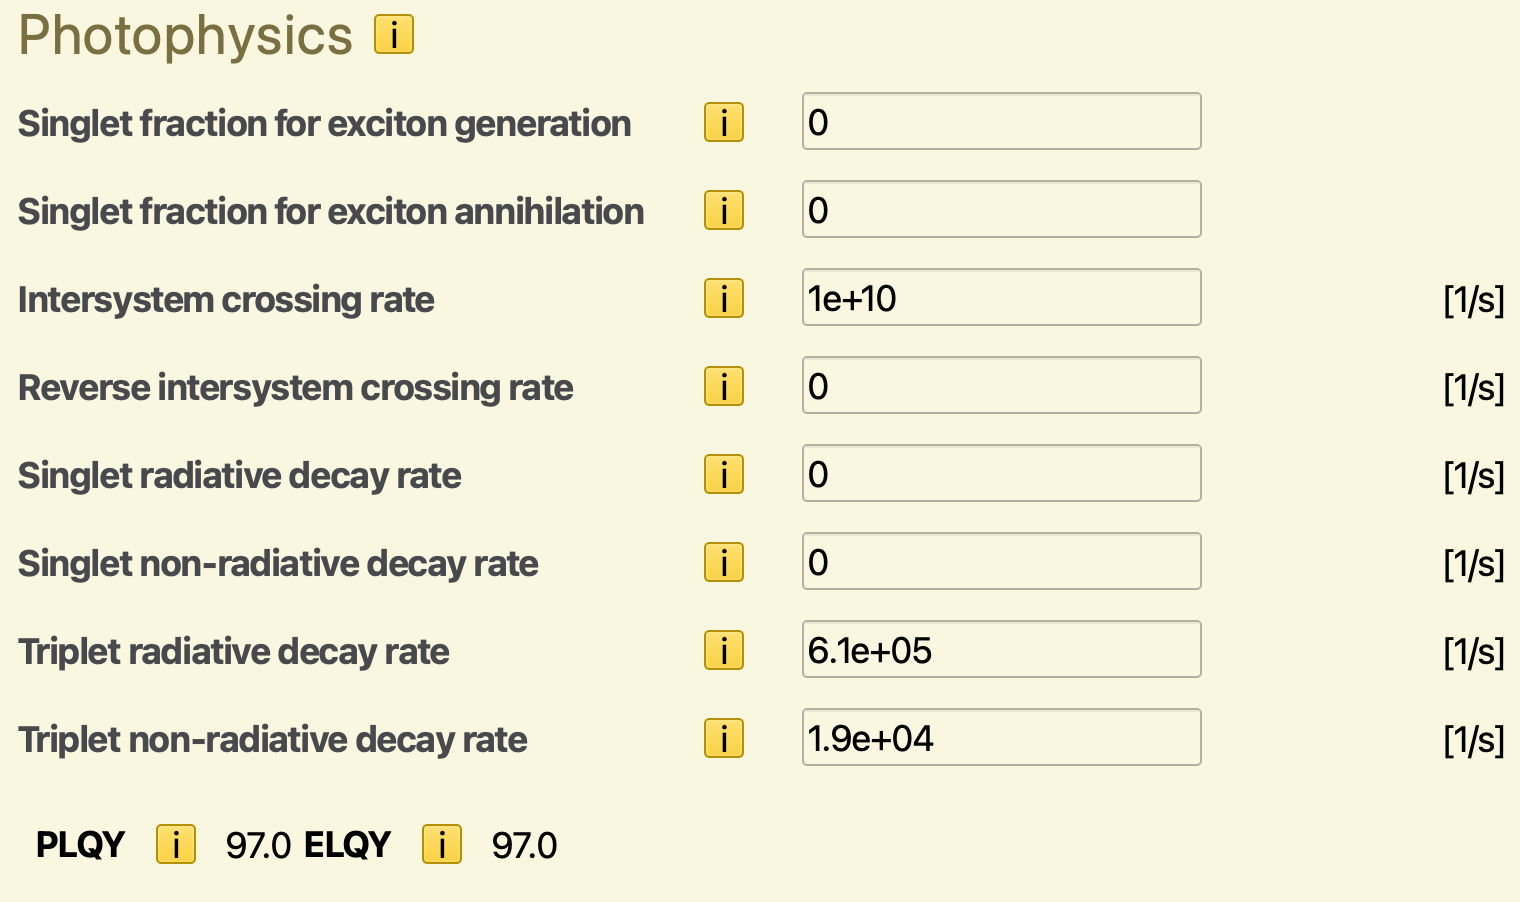Open Reverse intersystem crossing rate info icon
The width and height of the screenshot is (1520, 902).
point(723,387)
